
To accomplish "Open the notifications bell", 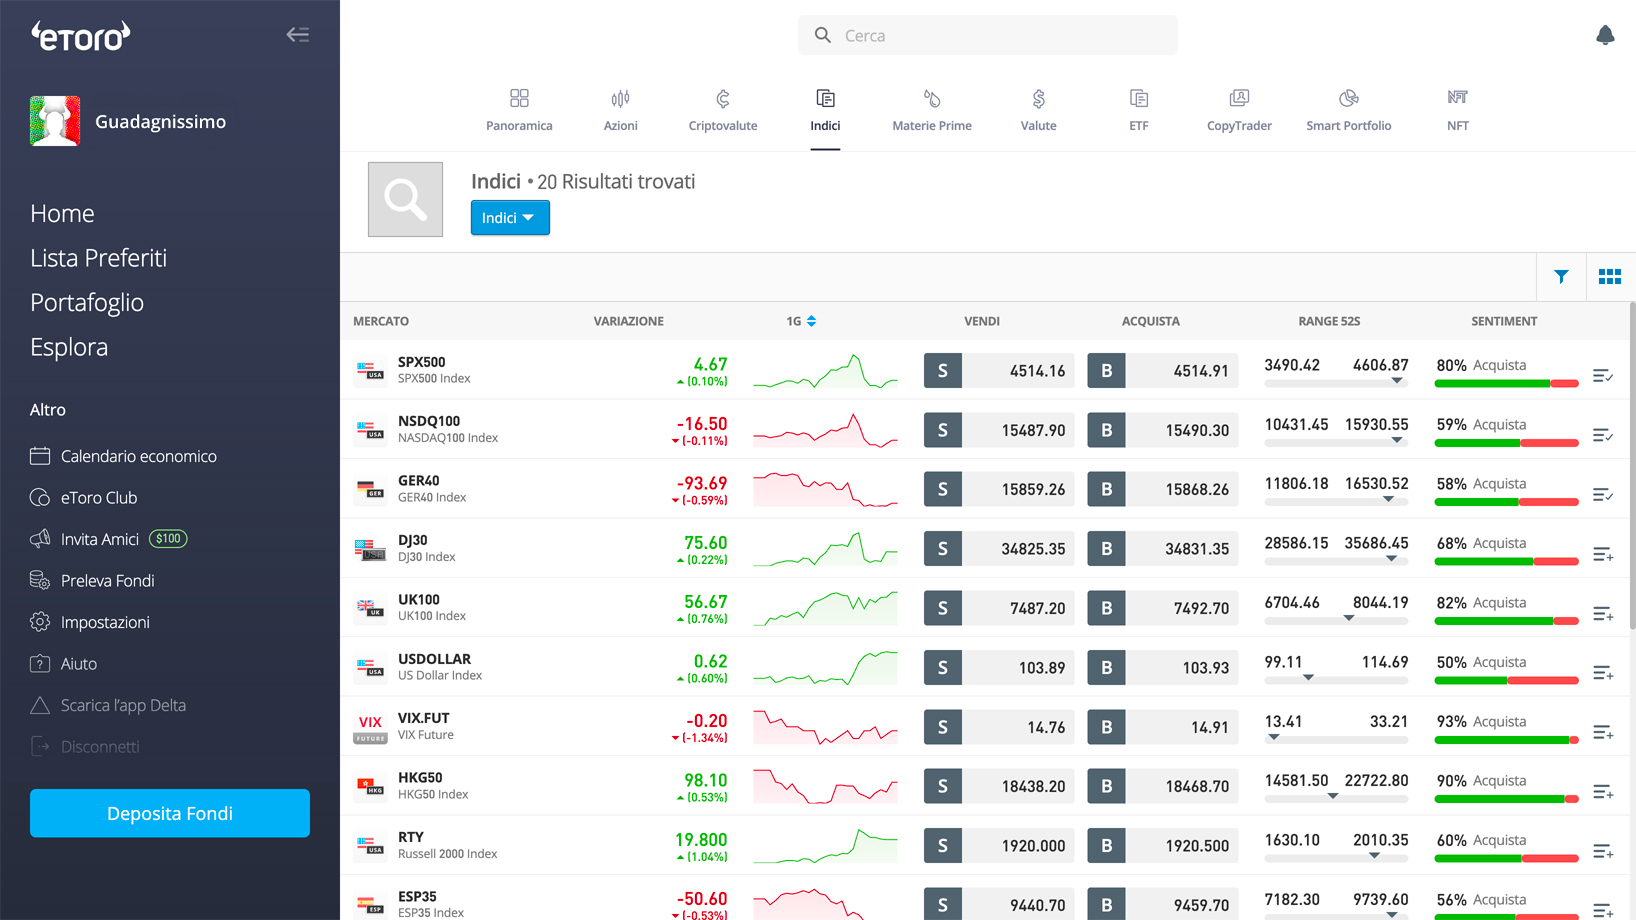I will coord(1604,36).
